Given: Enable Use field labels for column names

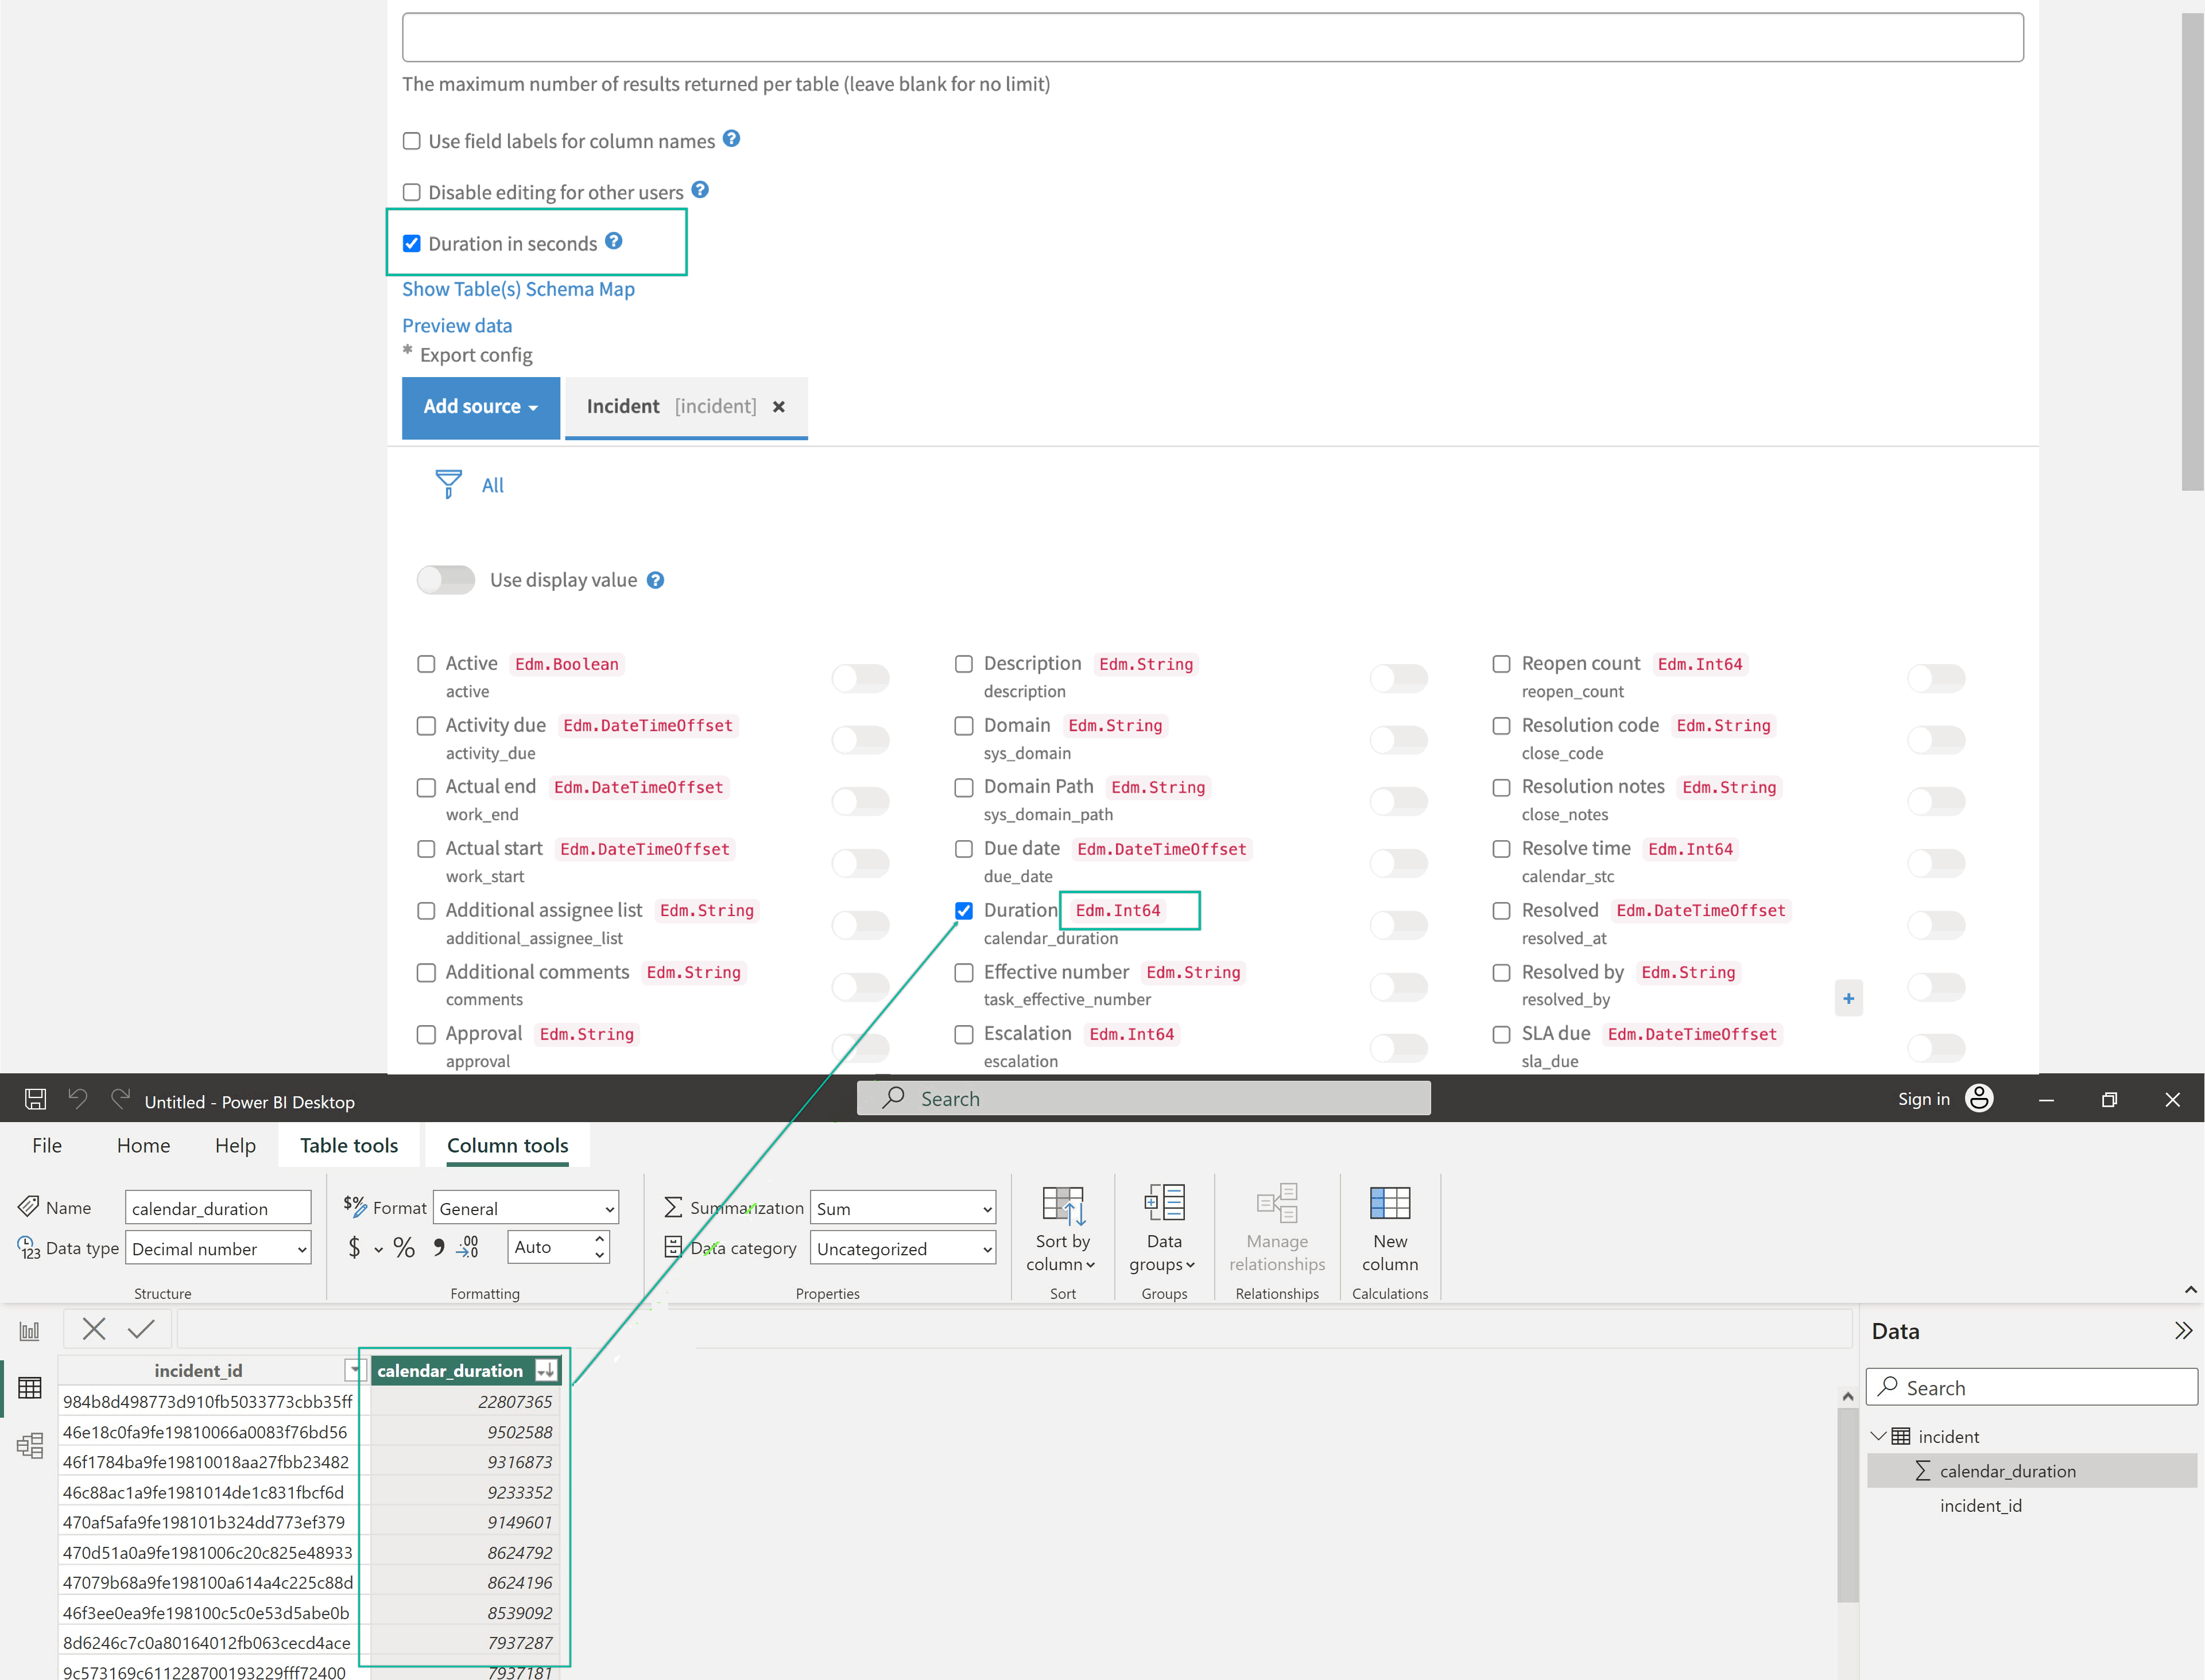Looking at the screenshot, I should point(412,141).
